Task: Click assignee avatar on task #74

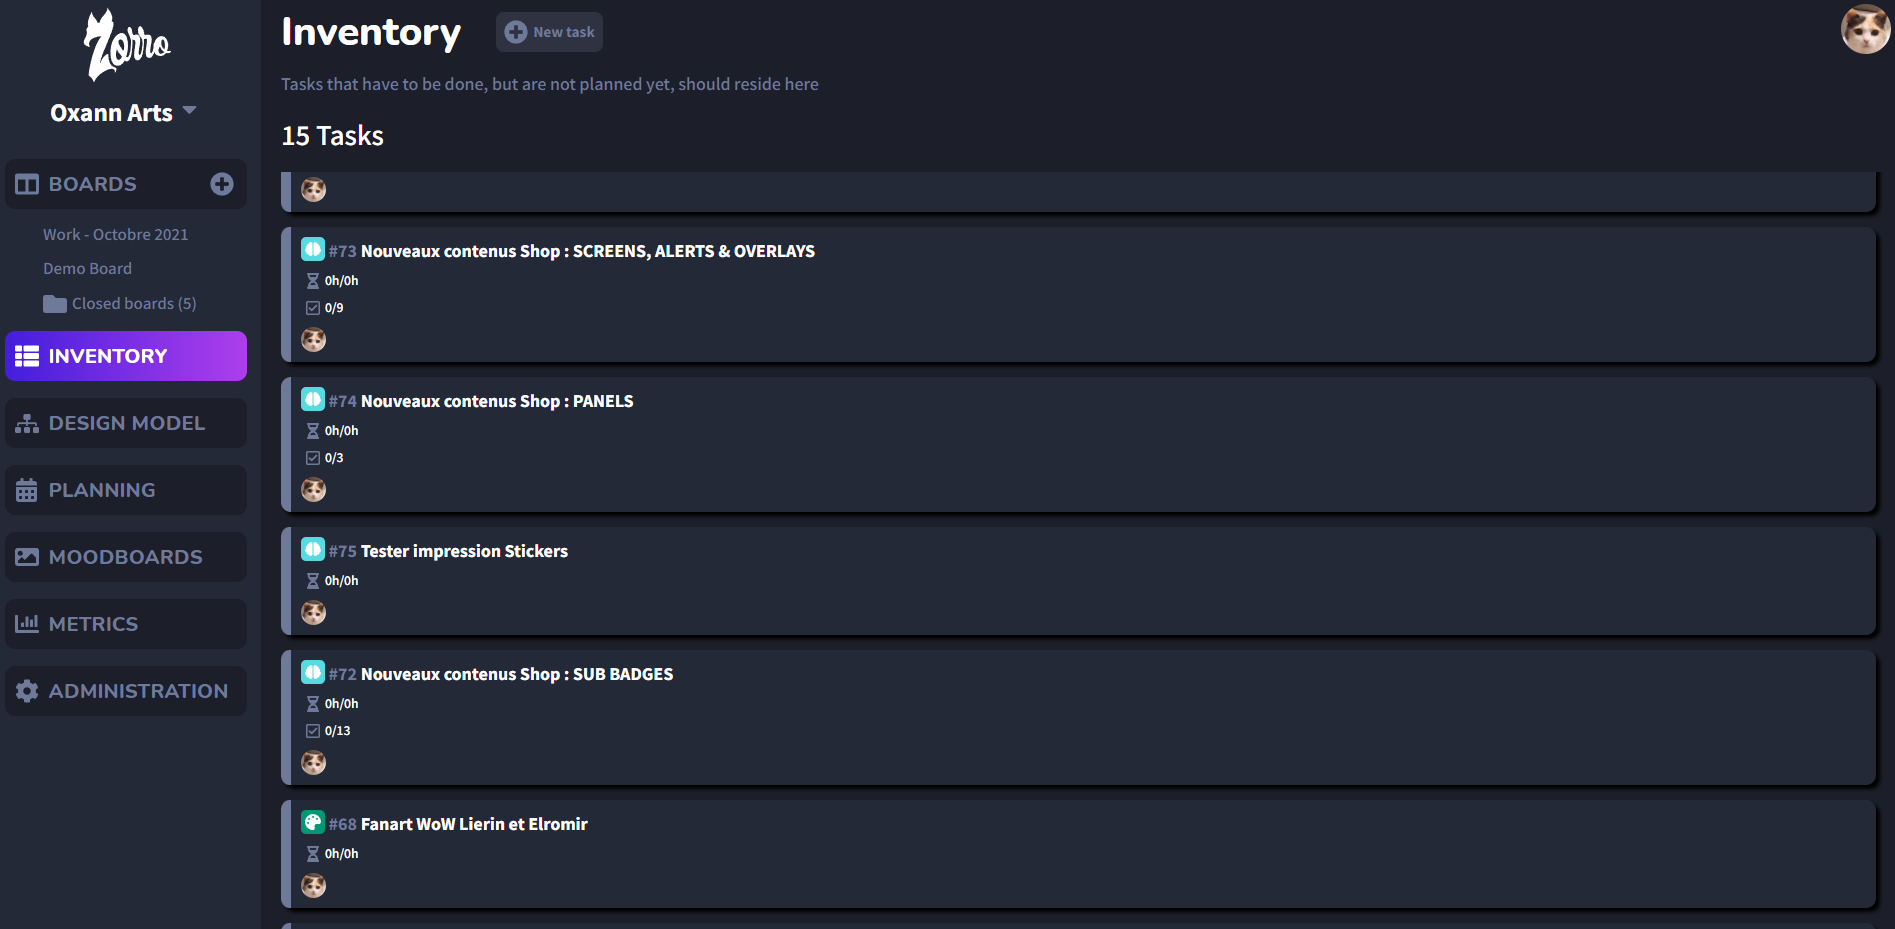Action: pyautogui.click(x=314, y=490)
